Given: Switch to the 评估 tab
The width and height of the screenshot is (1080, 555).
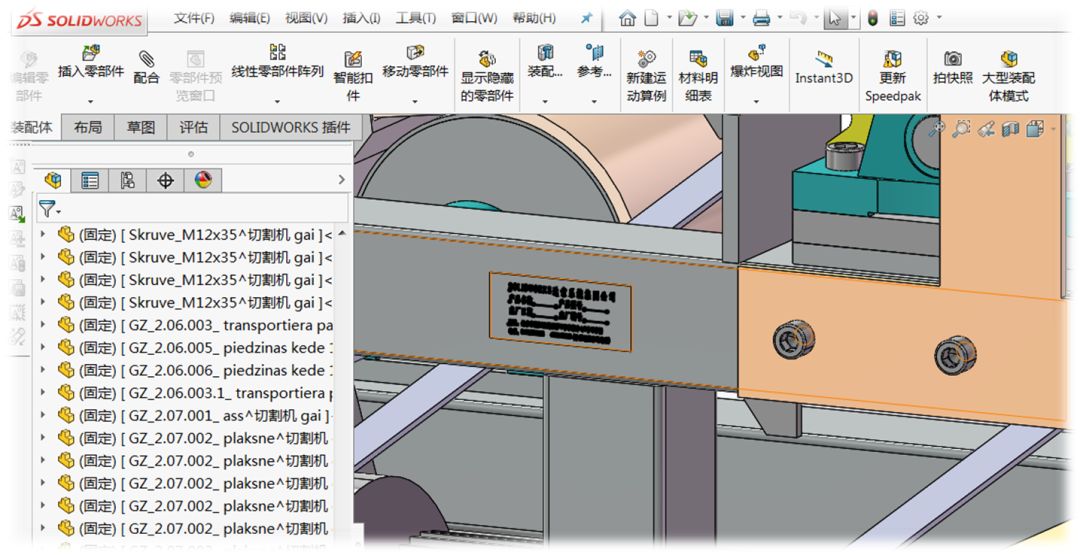Looking at the screenshot, I should pos(194,127).
